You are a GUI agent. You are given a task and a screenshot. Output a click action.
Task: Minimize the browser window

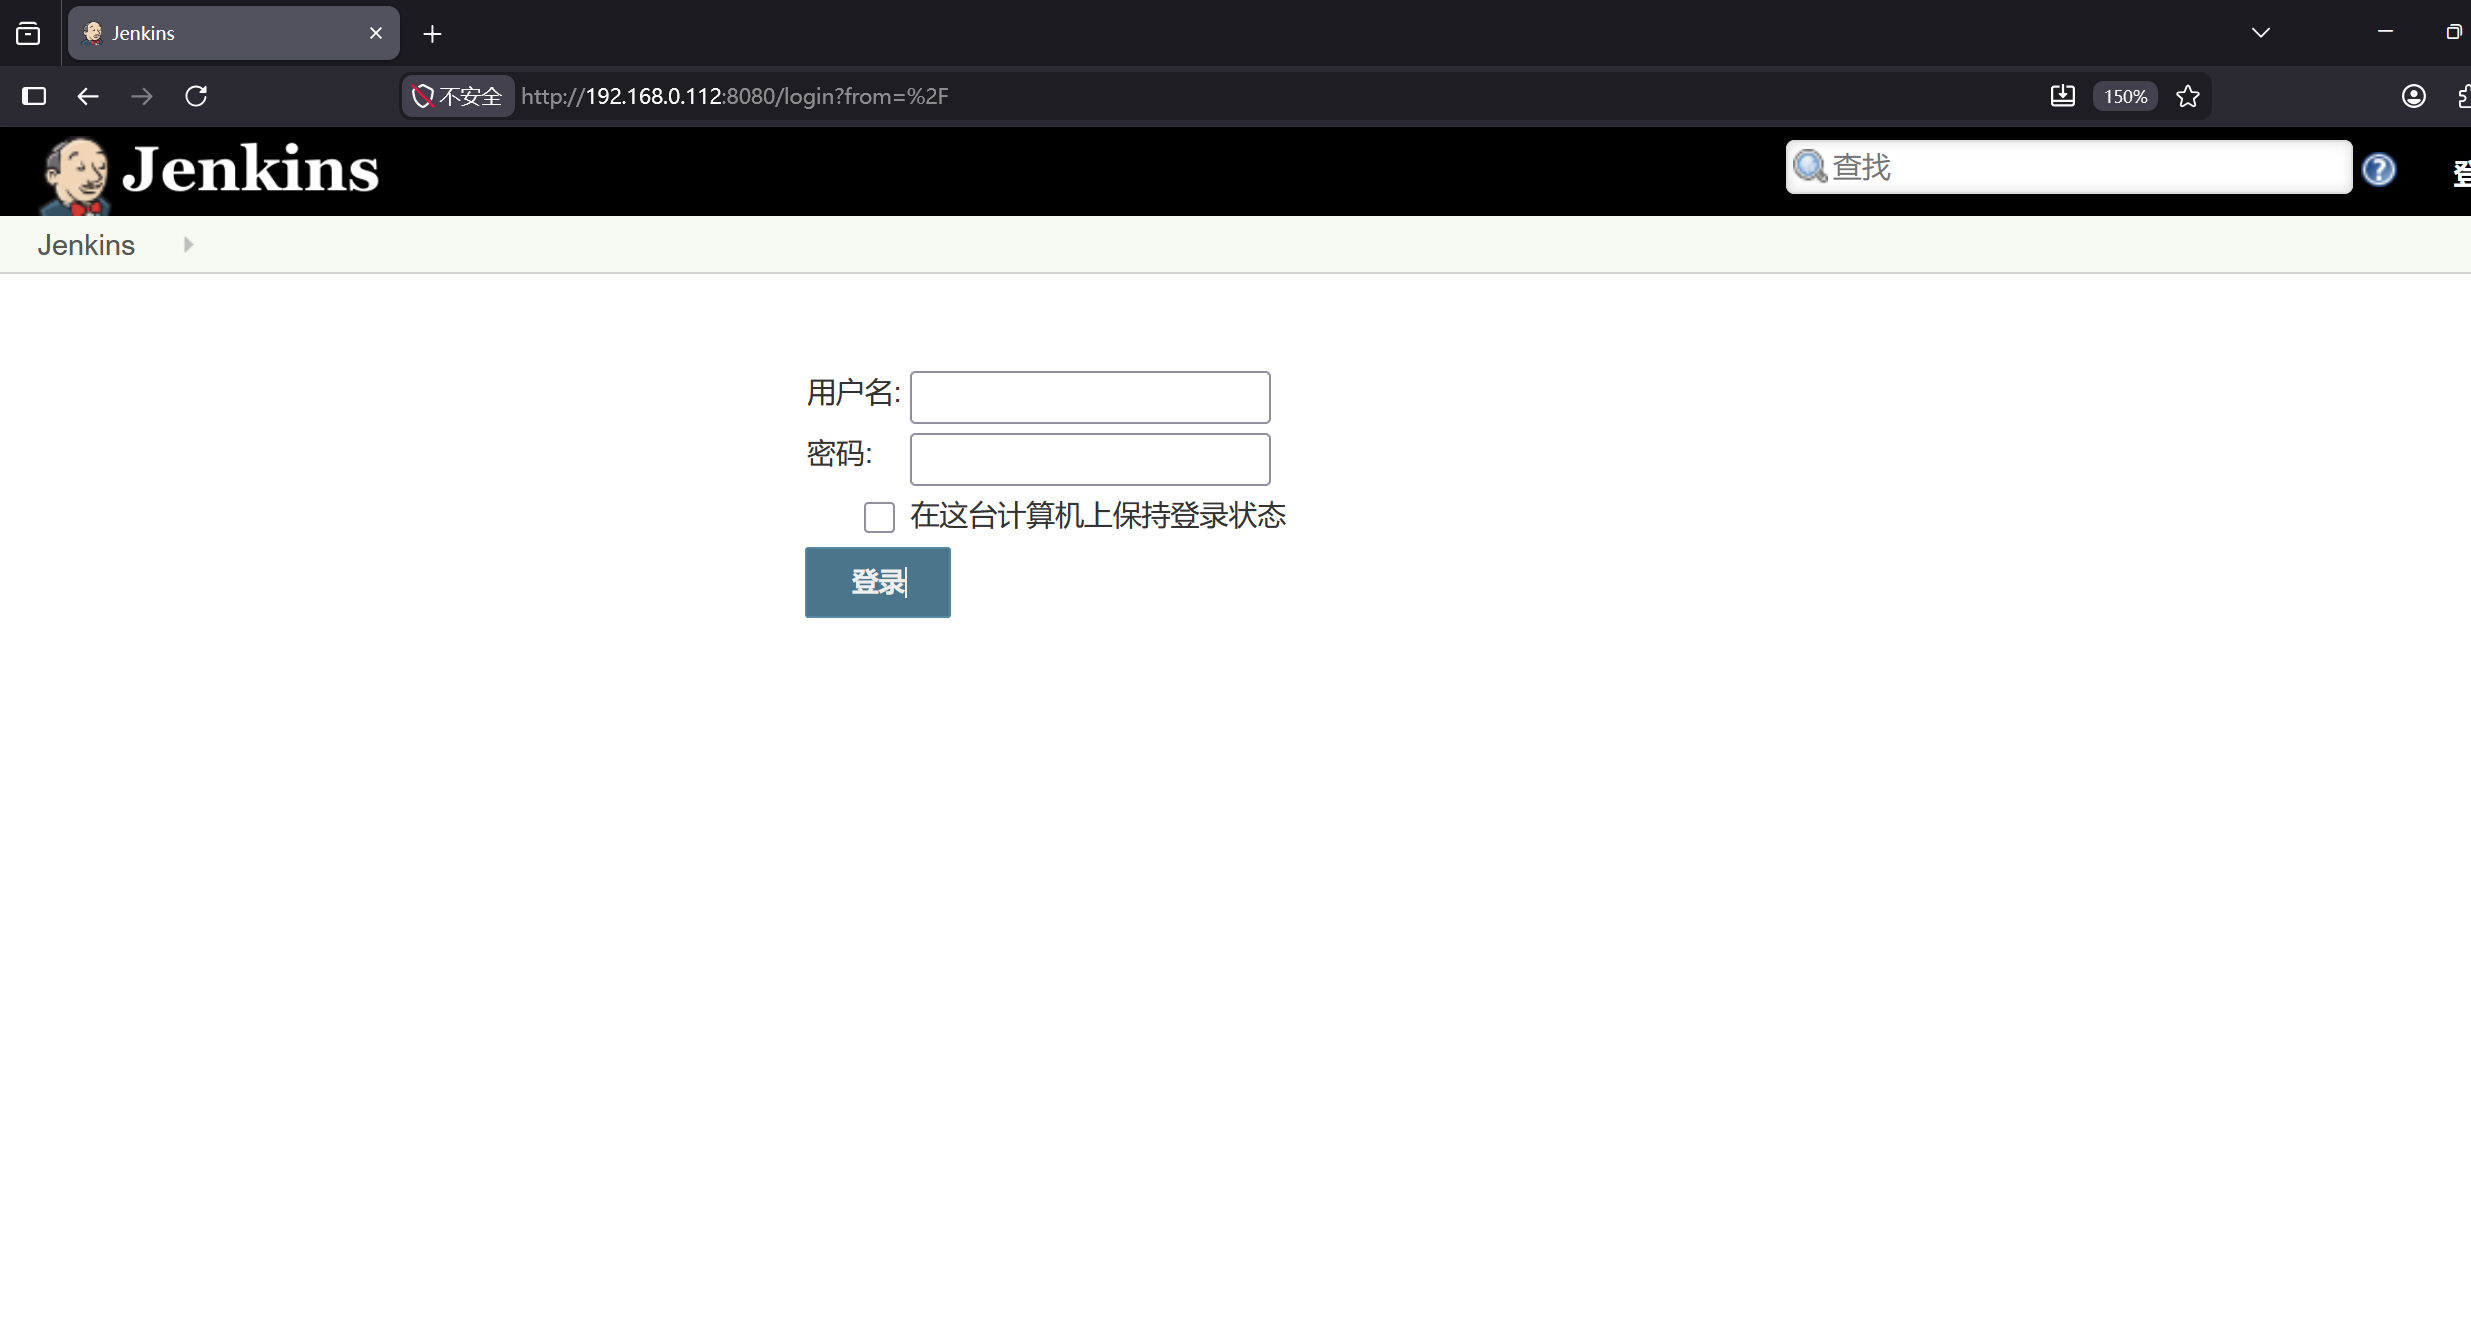pos(2385,32)
